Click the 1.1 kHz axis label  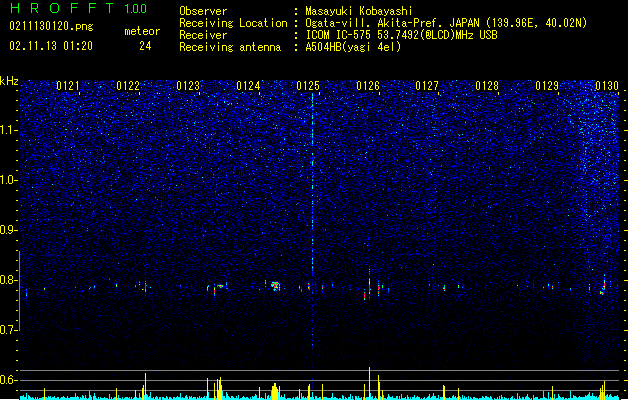(9, 130)
